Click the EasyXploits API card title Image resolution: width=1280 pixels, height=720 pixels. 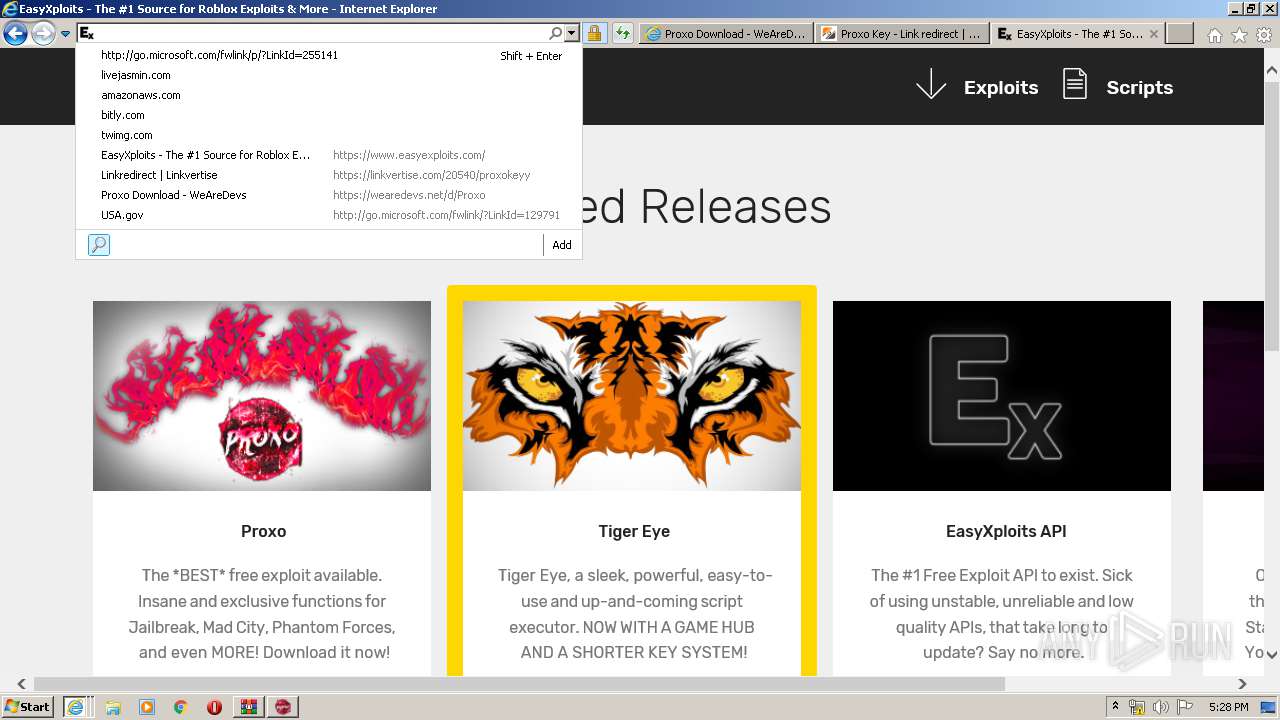click(x=1006, y=531)
